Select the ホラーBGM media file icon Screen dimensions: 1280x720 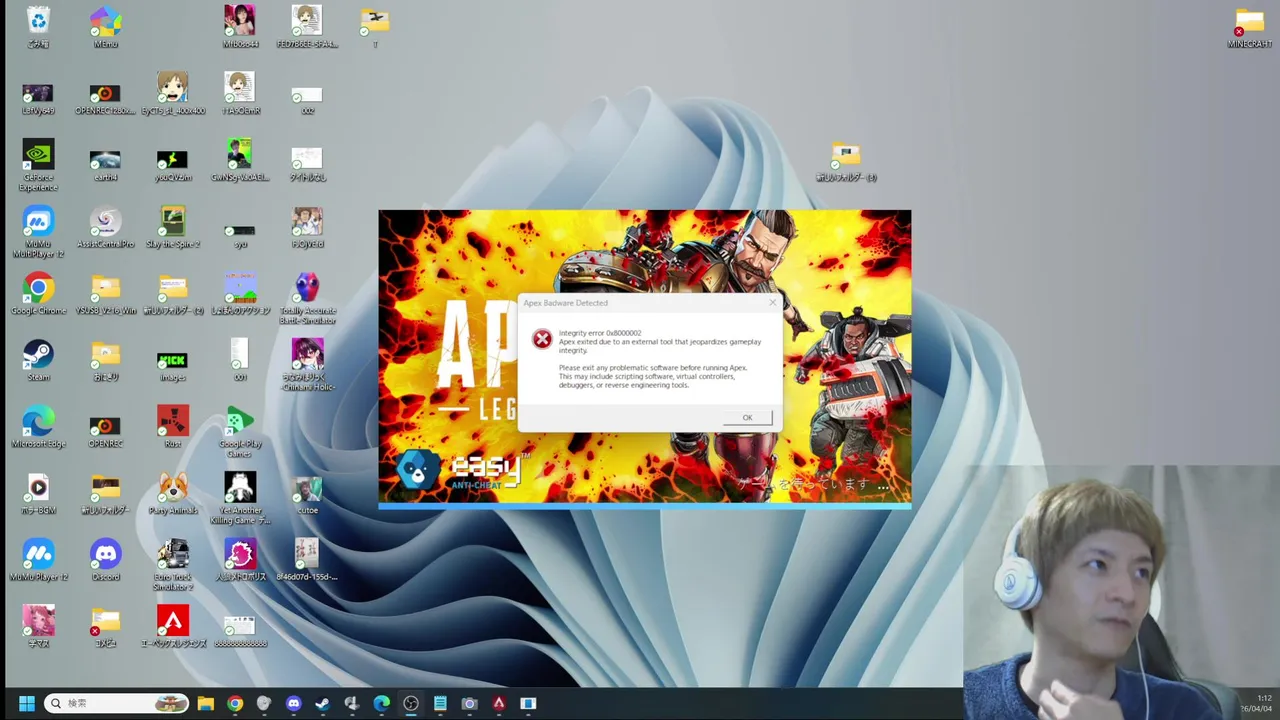pyautogui.click(x=38, y=494)
